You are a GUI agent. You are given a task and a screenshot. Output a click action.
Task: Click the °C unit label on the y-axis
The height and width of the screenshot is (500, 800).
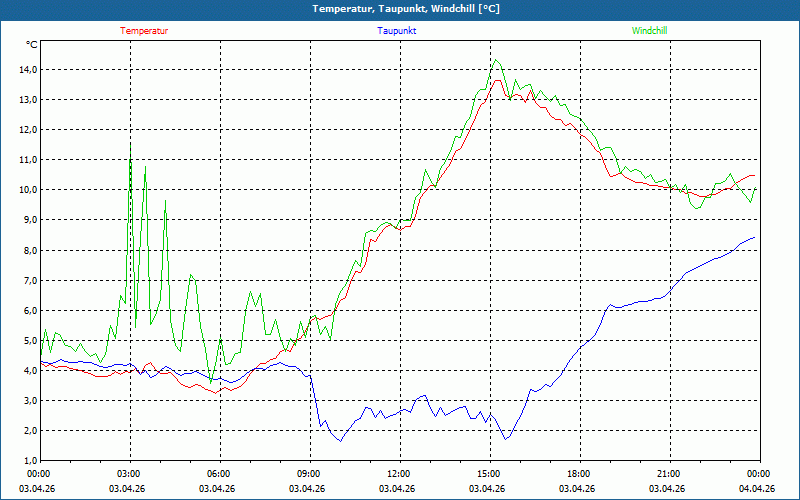[32, 45]
